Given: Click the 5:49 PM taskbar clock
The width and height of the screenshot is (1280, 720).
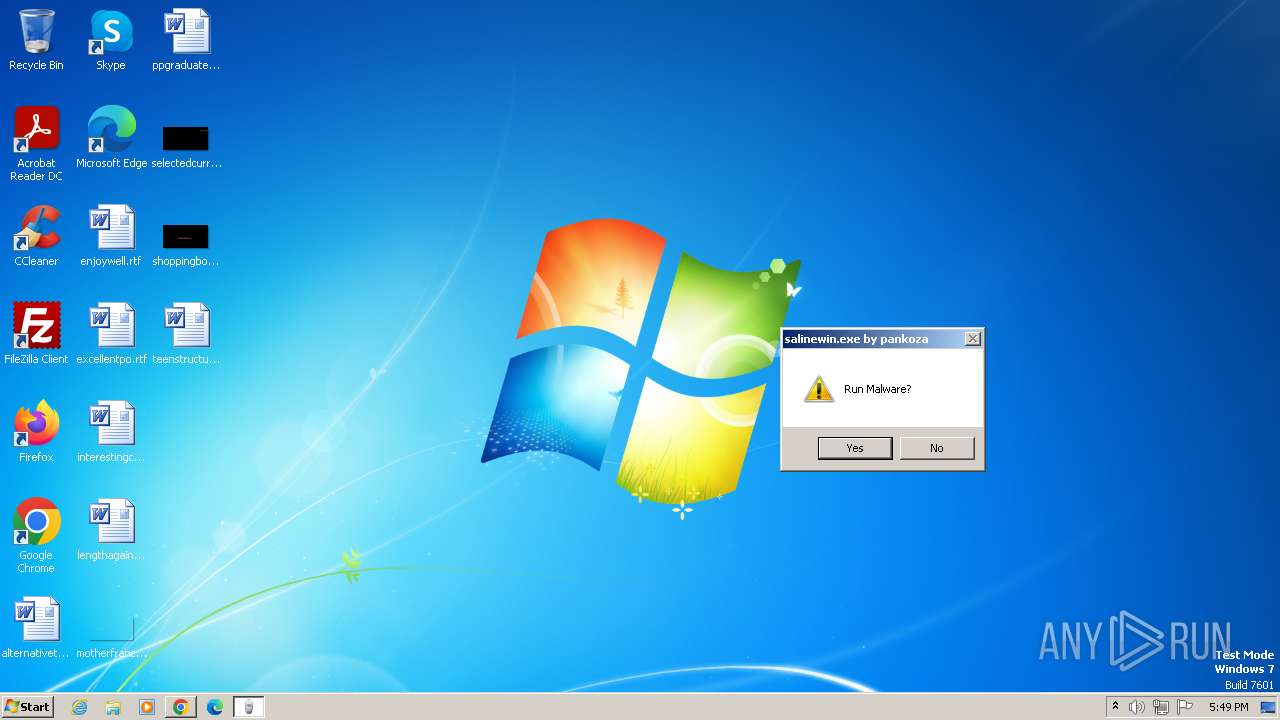Looking at the screenshot, I should point(1229,707).
